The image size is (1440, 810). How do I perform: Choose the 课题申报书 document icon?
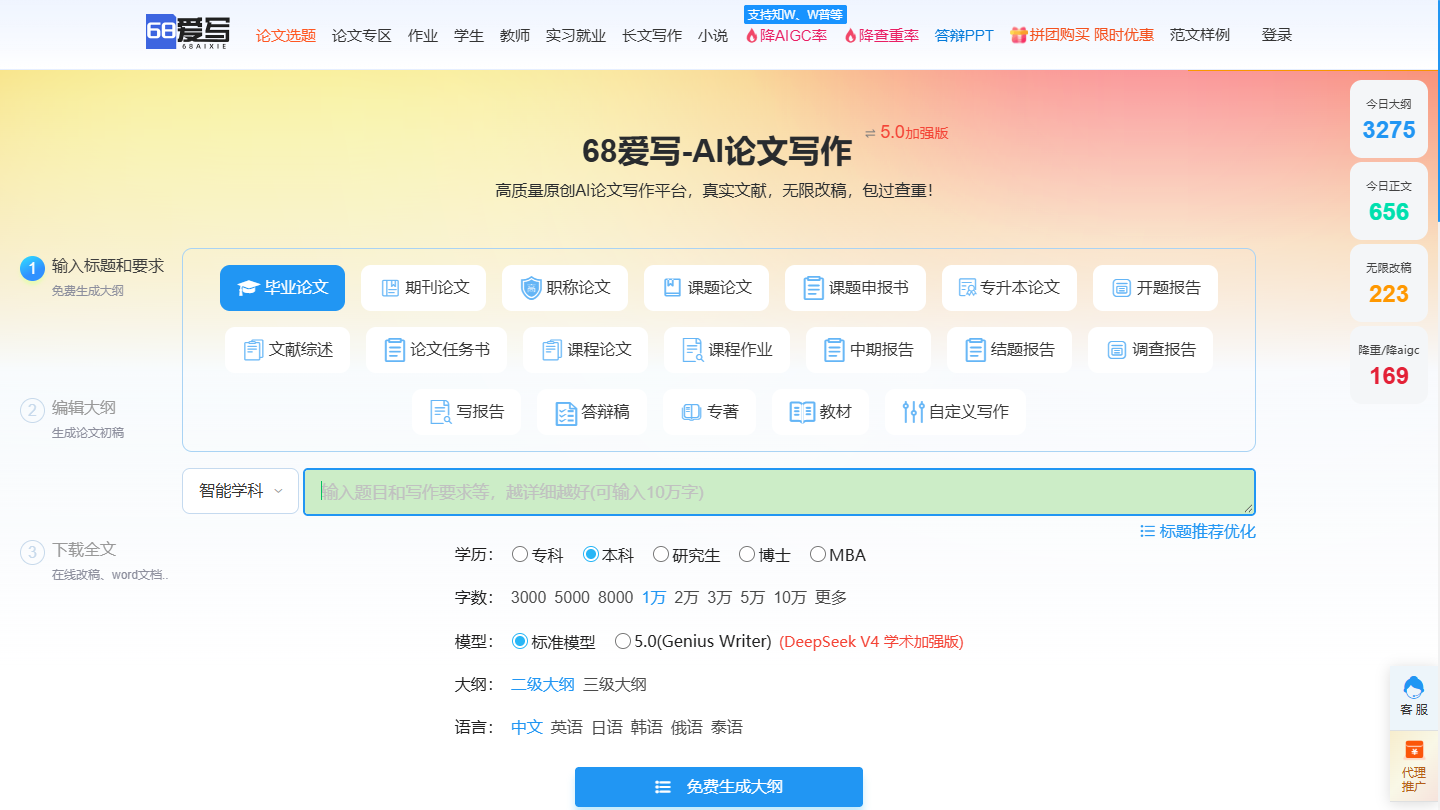tap(814, 288)
